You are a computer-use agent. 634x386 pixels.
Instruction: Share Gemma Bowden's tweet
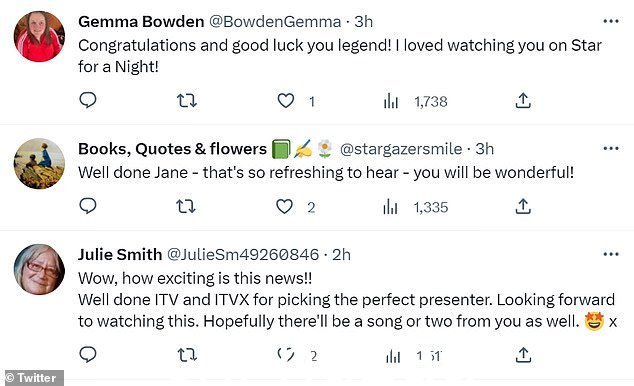523,101
